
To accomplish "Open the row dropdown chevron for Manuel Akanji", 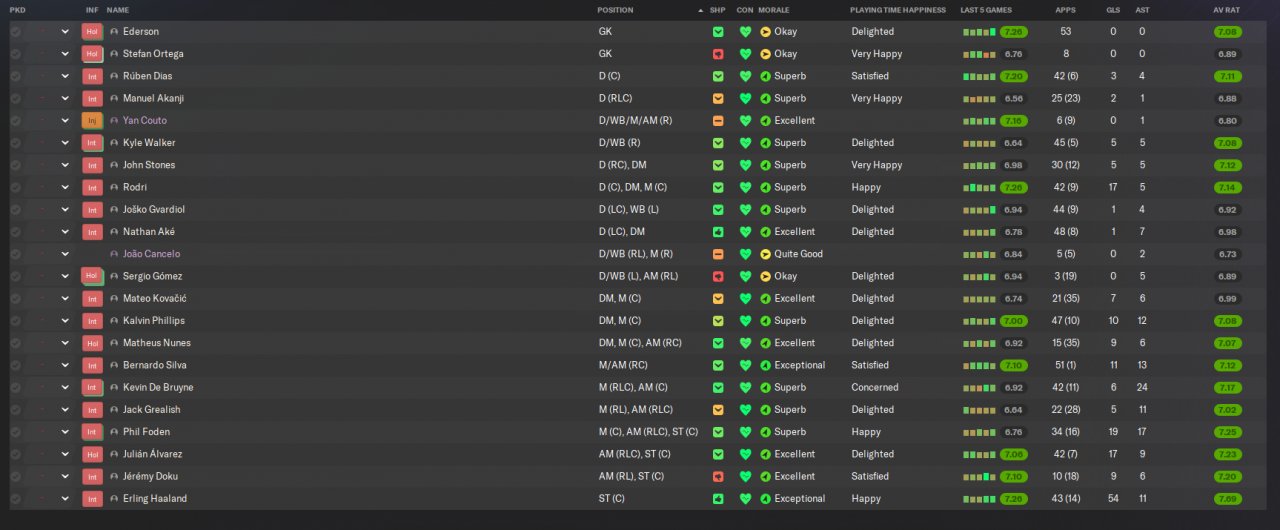I will pos(65,98).
